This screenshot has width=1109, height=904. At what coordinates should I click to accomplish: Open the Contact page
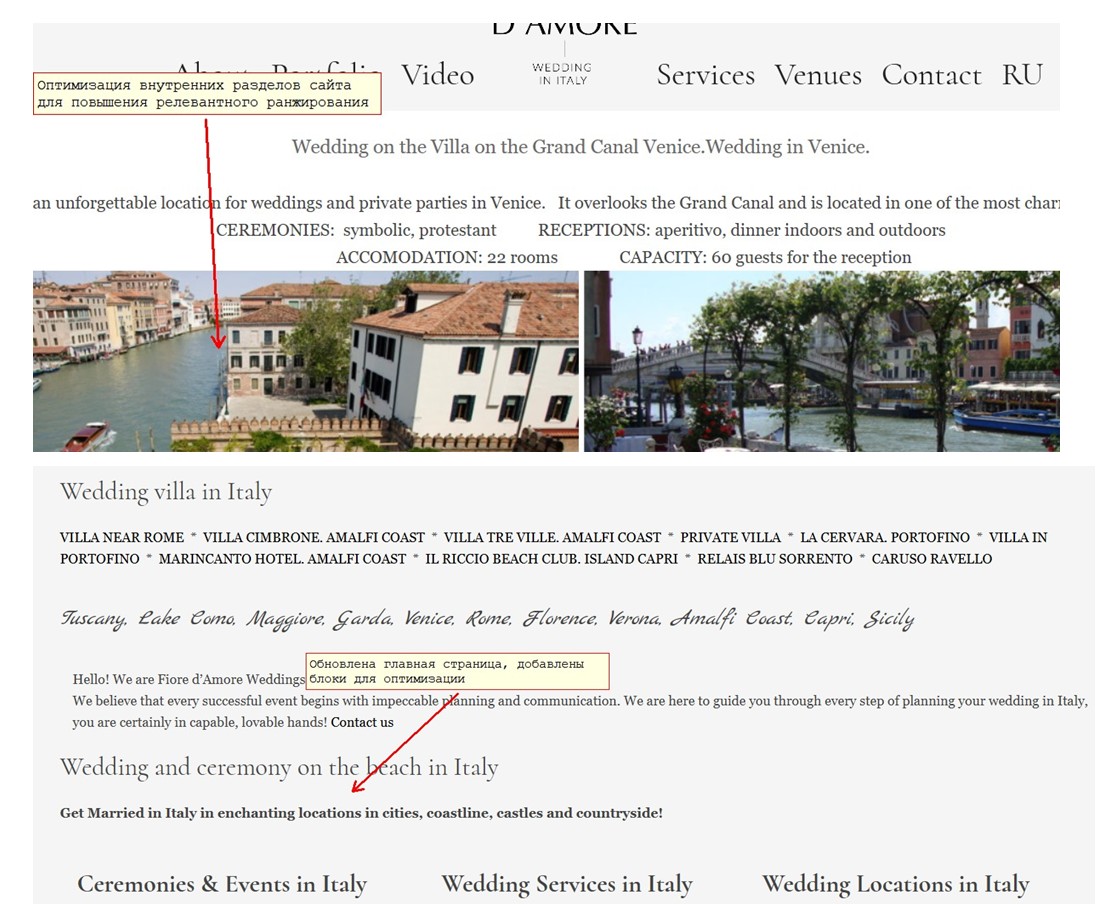pos(931,75)
